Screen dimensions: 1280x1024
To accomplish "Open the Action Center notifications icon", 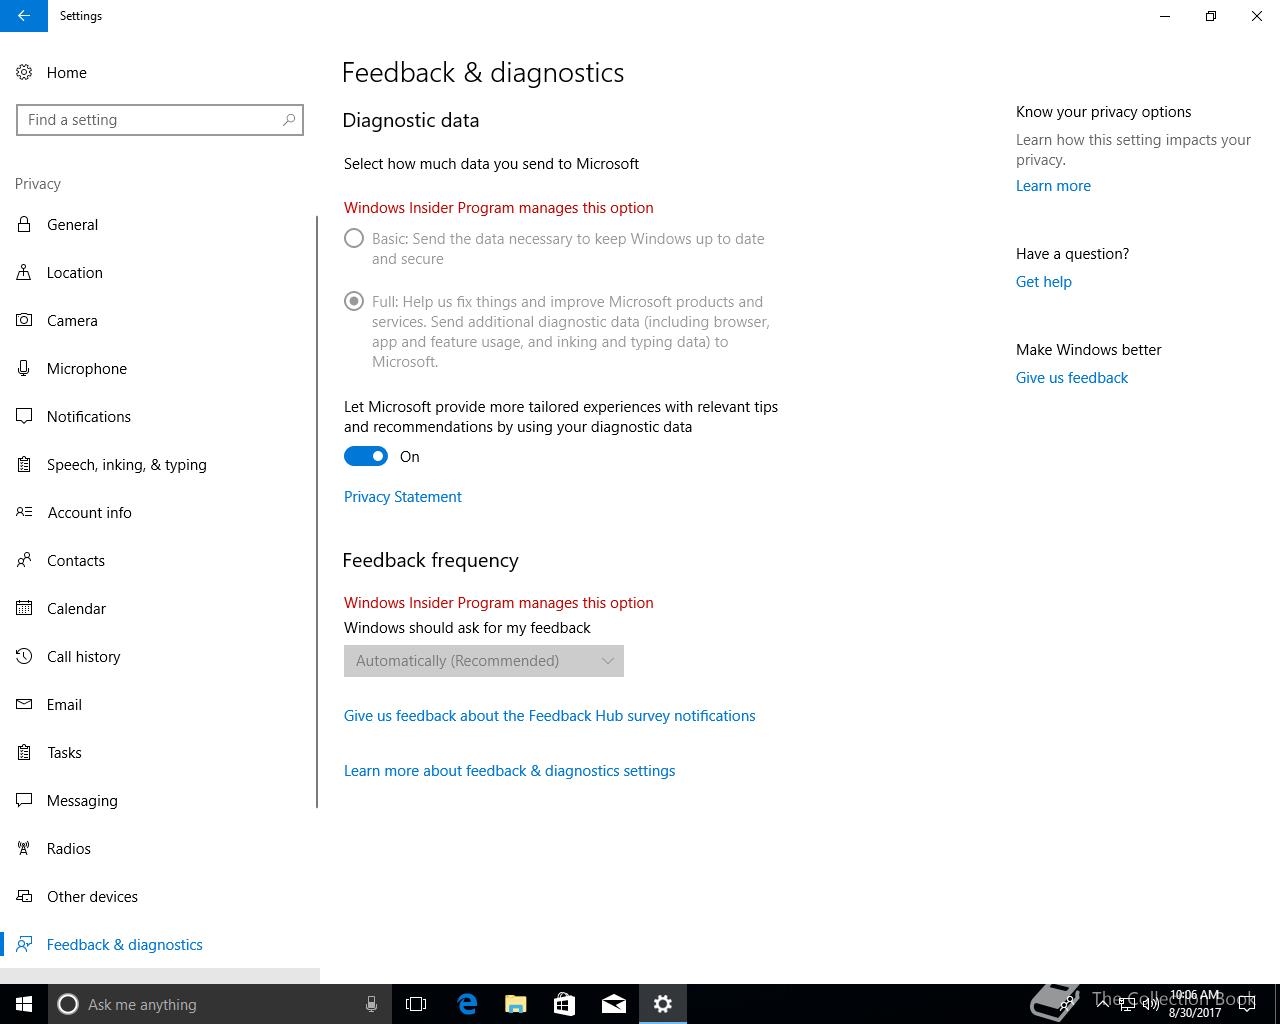I will (1246, 1004).
